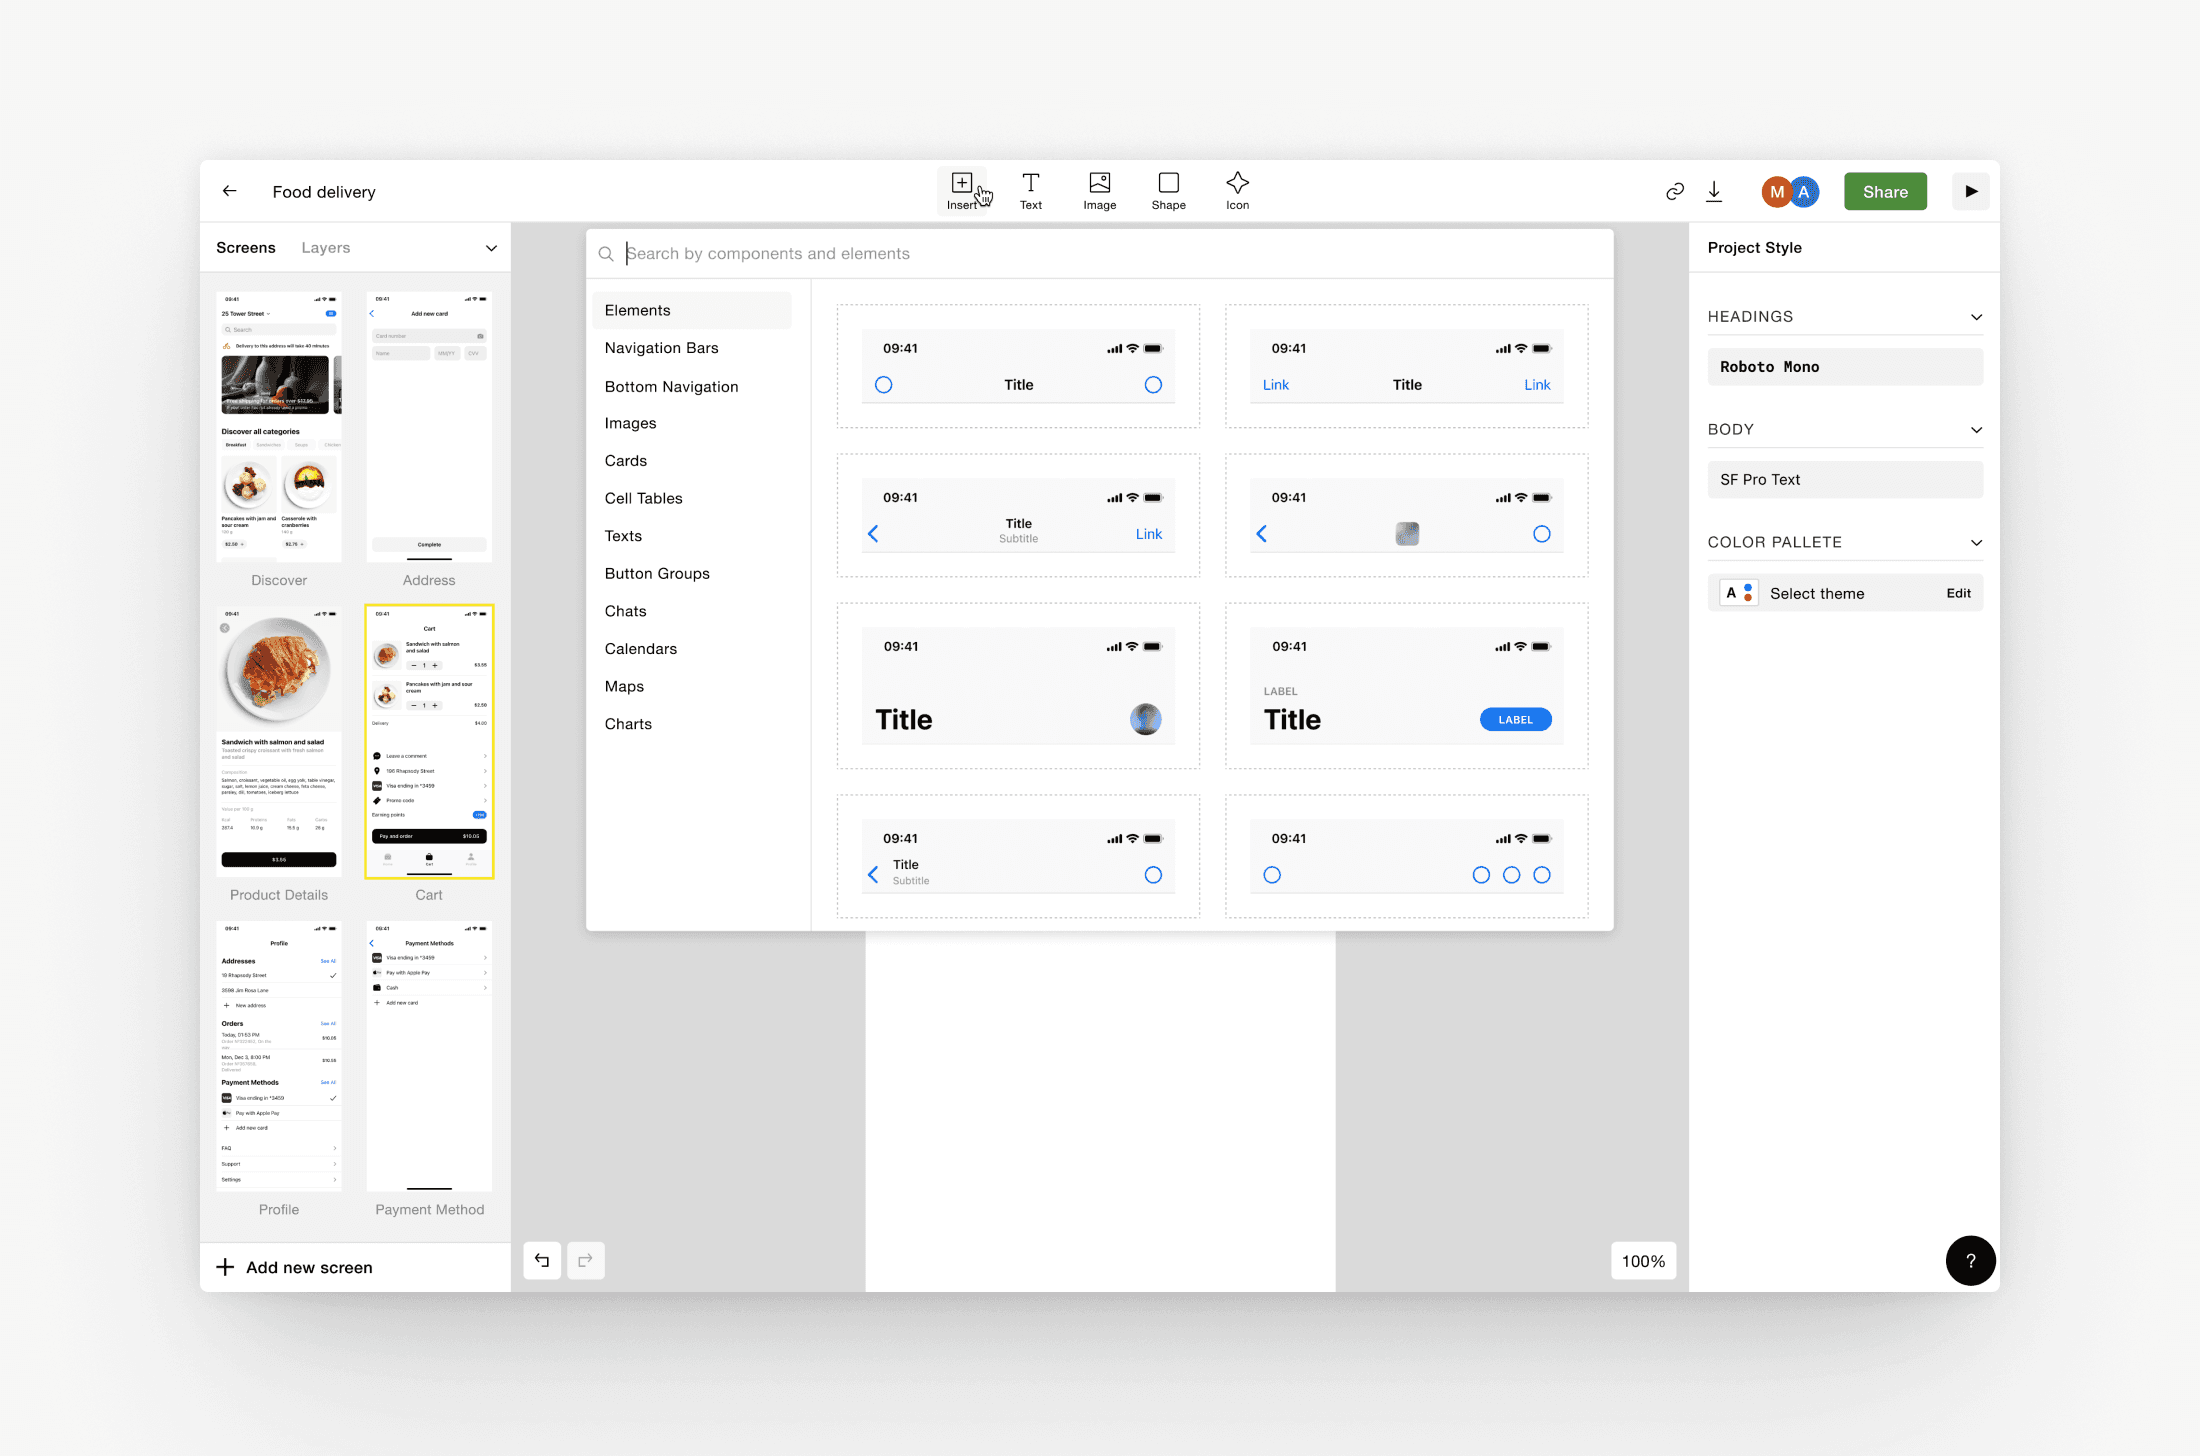Click the 100% zoom level button

1643,1261
